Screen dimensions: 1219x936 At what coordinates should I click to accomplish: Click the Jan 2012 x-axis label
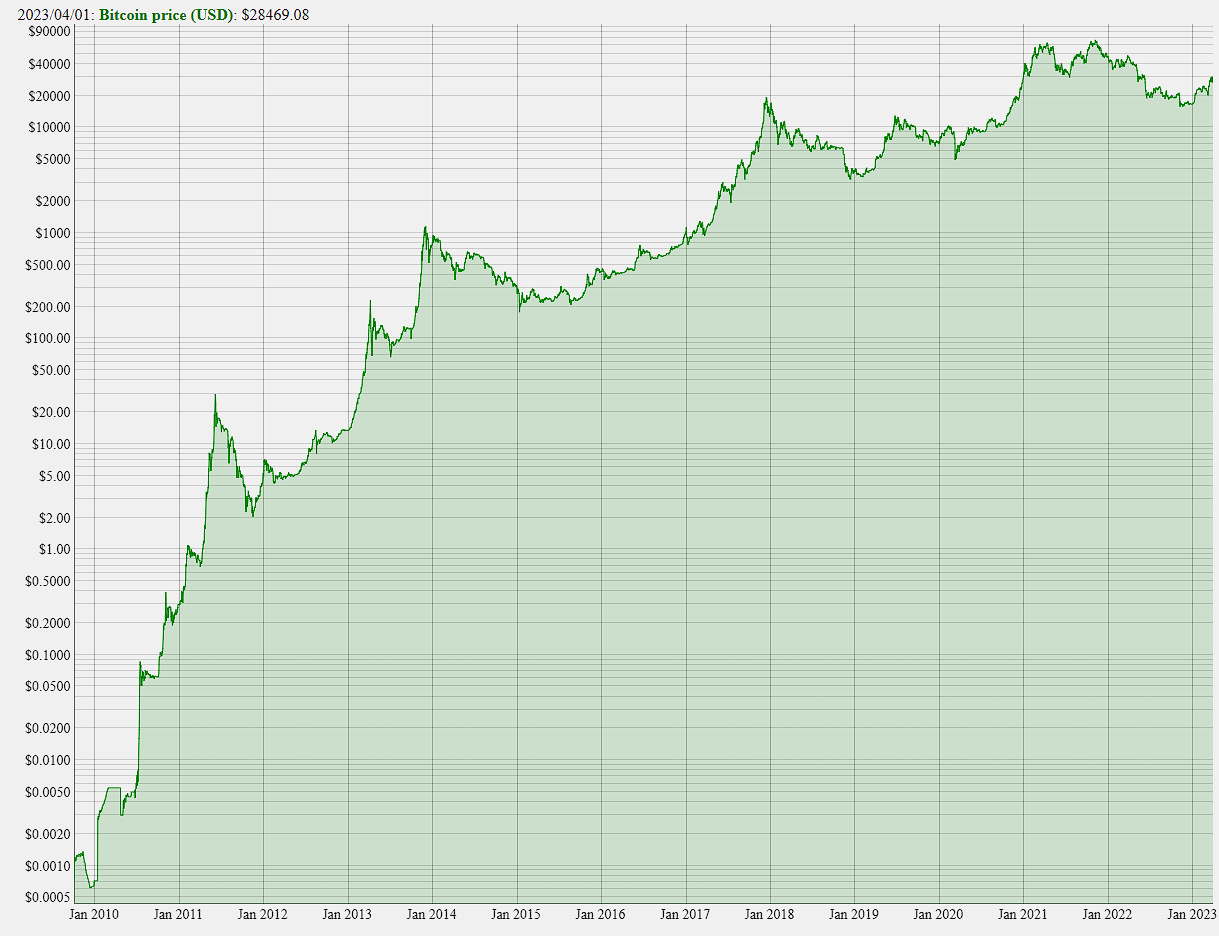coord(263,914)
